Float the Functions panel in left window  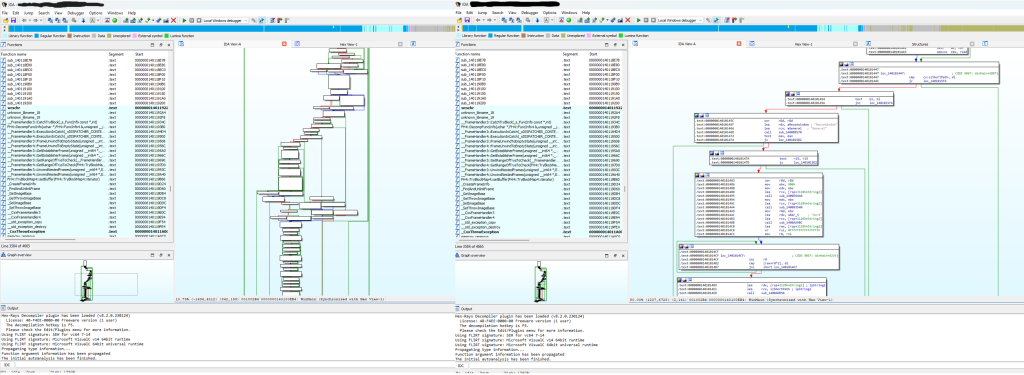click(161, 44)
